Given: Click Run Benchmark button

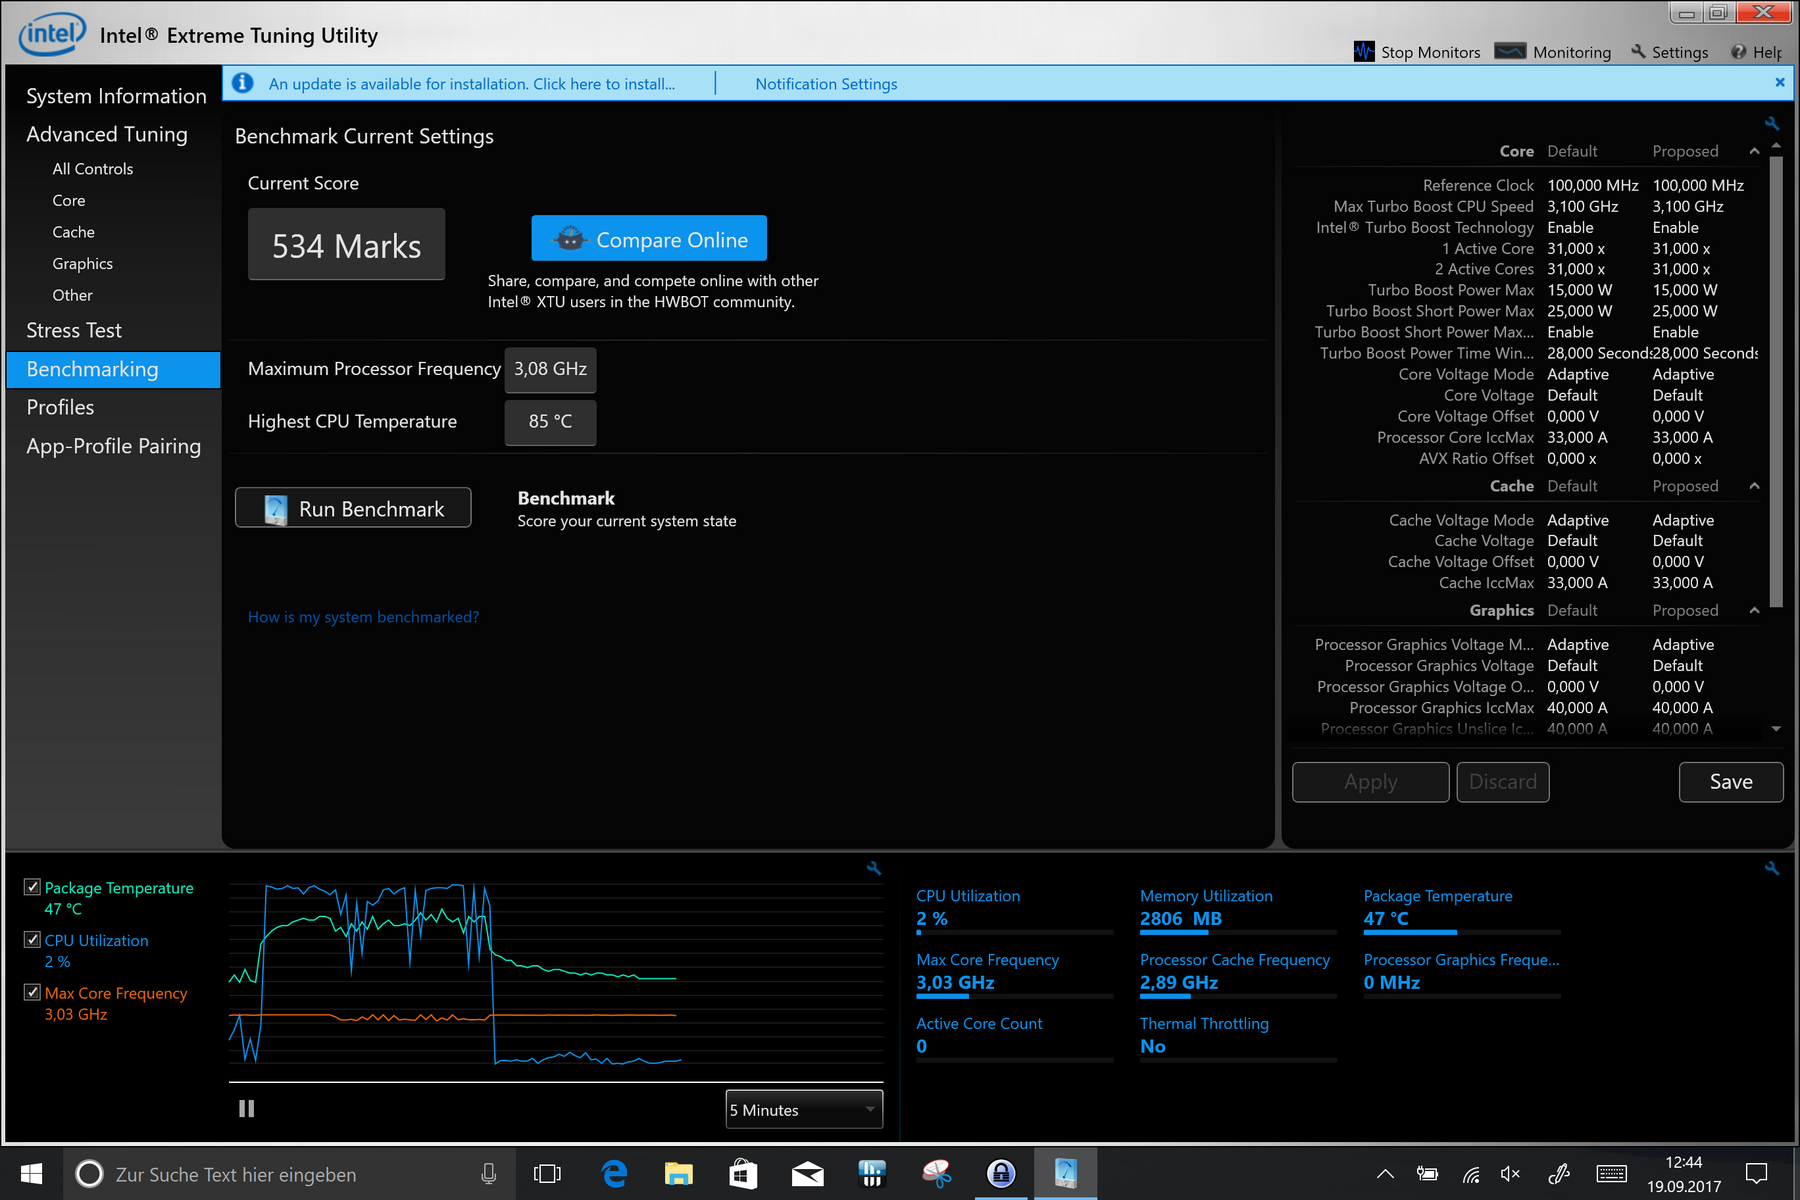Looking at the screenshot, I should [353, 508].
